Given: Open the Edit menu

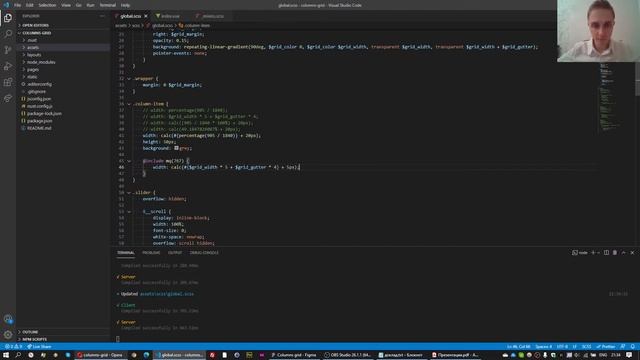Looking at the screenshot, I should click(x=30, y=5).
